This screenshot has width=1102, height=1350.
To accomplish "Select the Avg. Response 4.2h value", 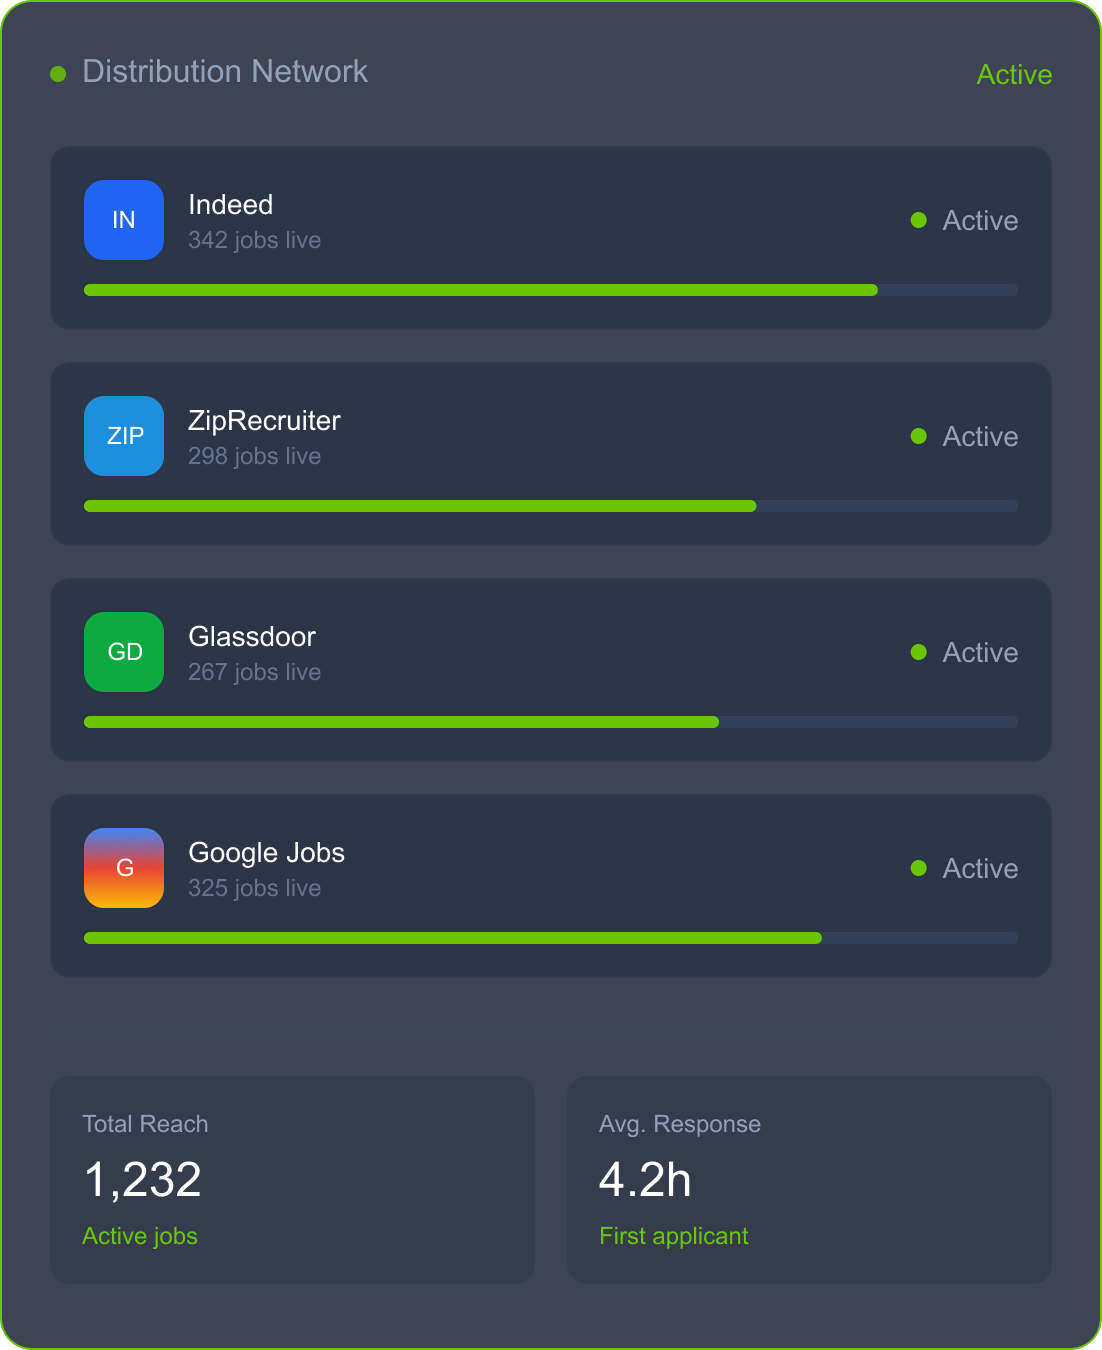I will [645, 1180].
